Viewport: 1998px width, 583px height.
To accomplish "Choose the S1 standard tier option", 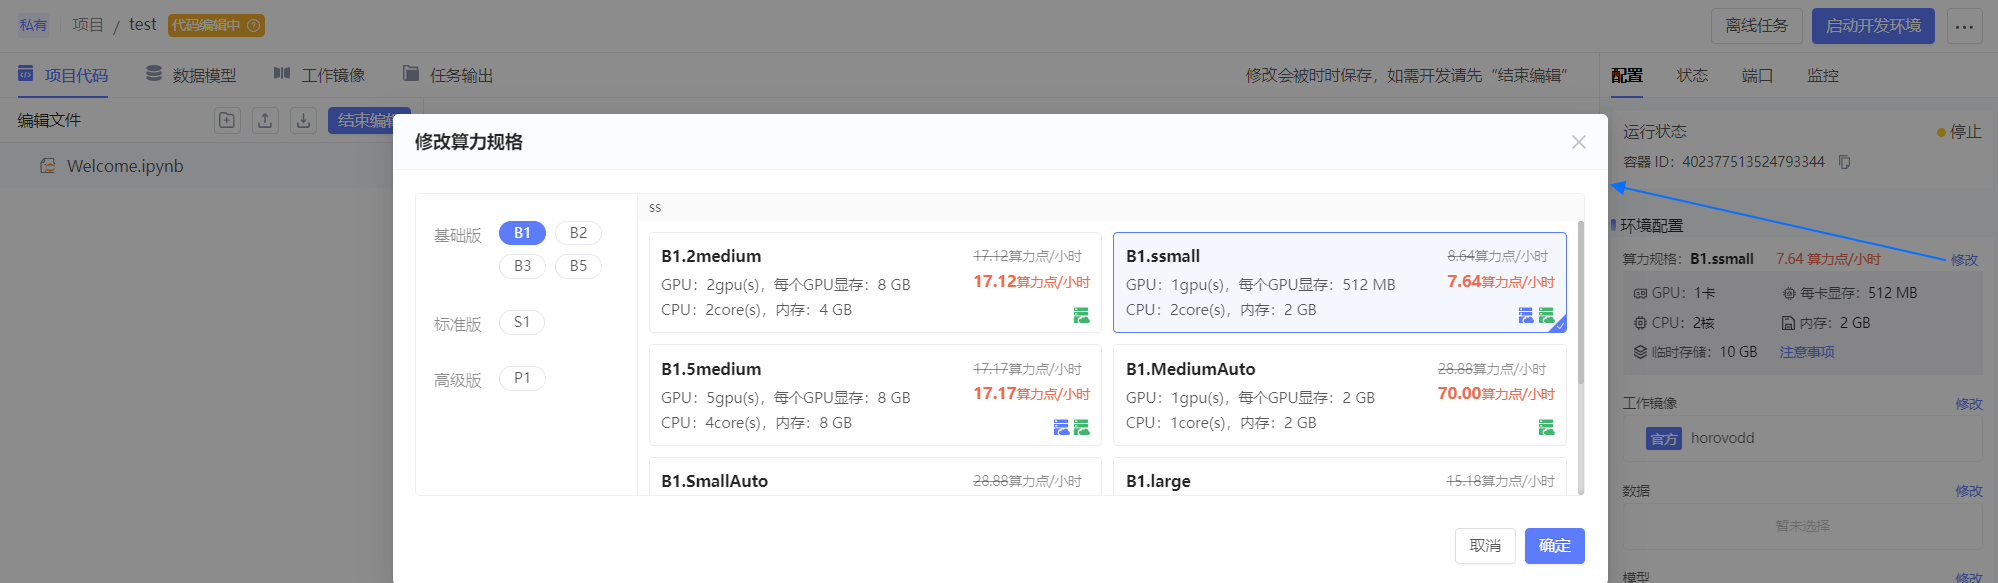I will pos(522,322).
